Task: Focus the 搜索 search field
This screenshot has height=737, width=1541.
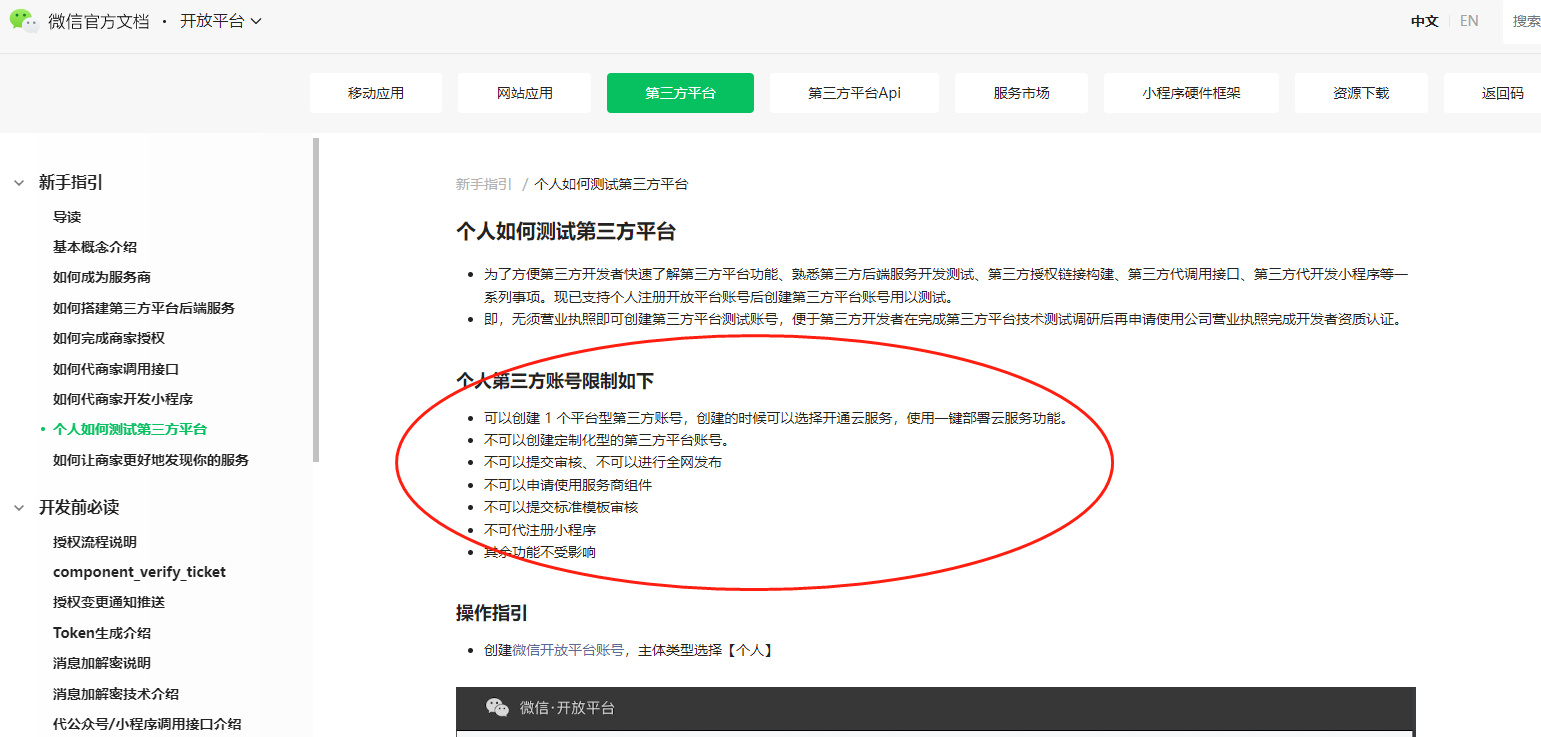Action: click(1522, 21)
